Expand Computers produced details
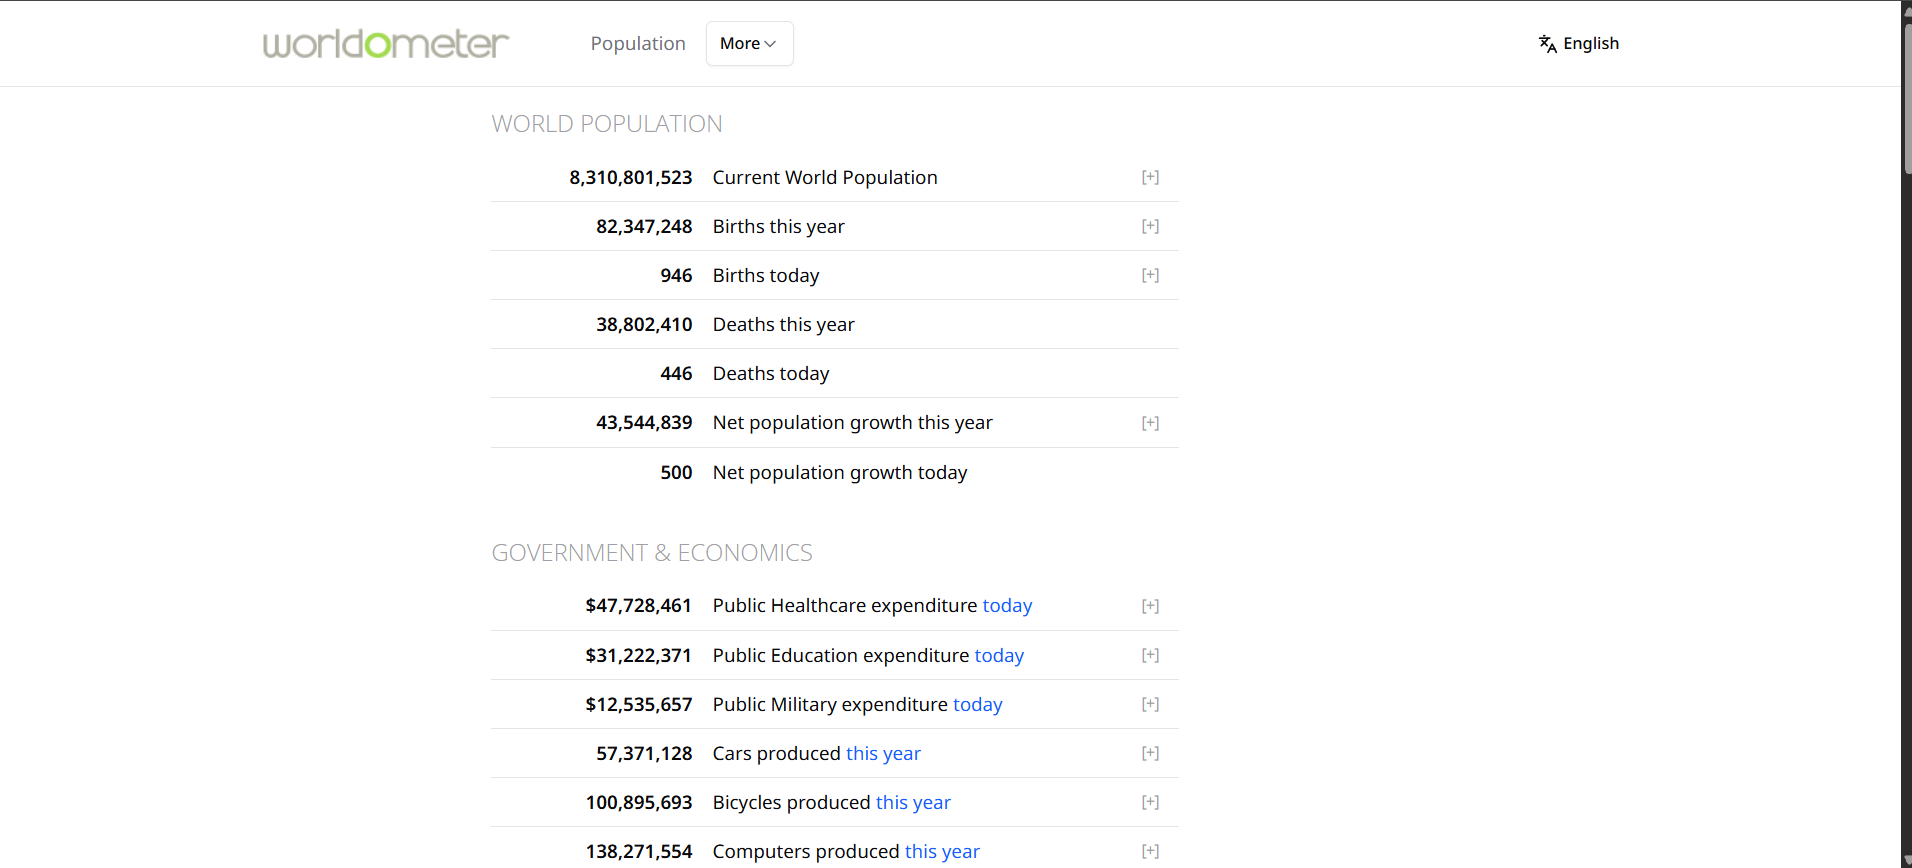 (1150, 851)
